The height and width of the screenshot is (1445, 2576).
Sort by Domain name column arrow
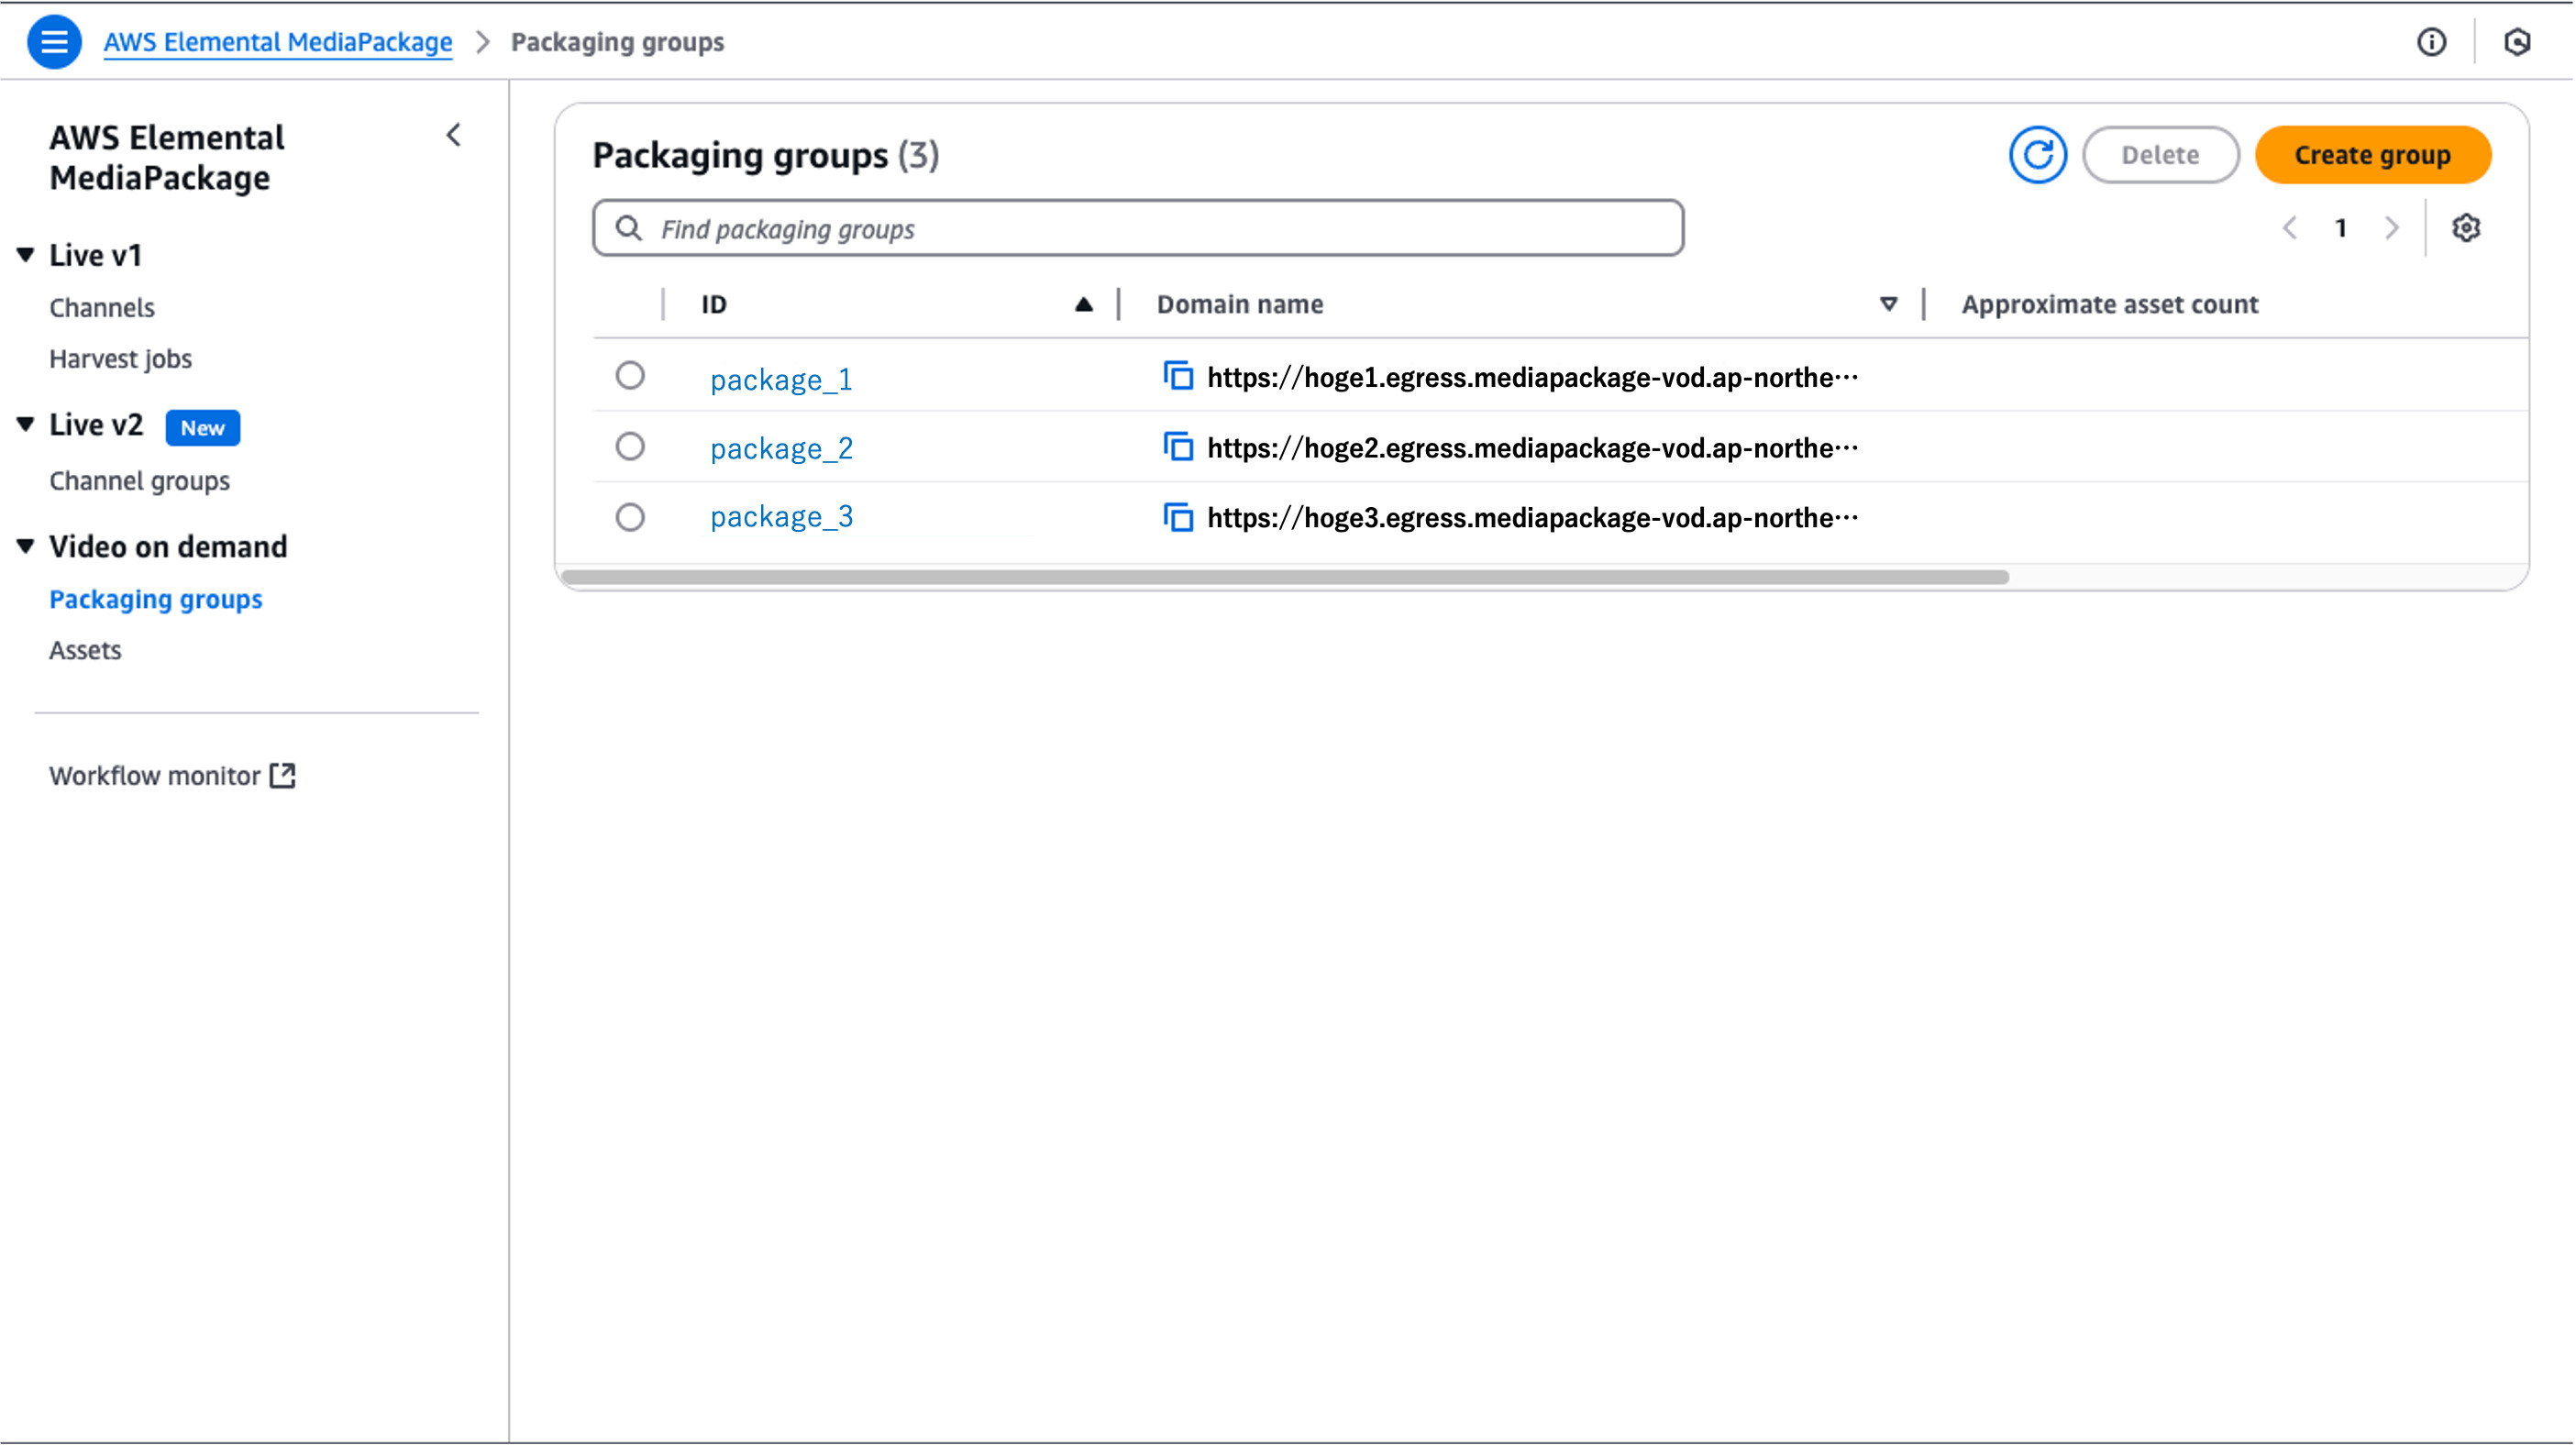(1888, 304)
